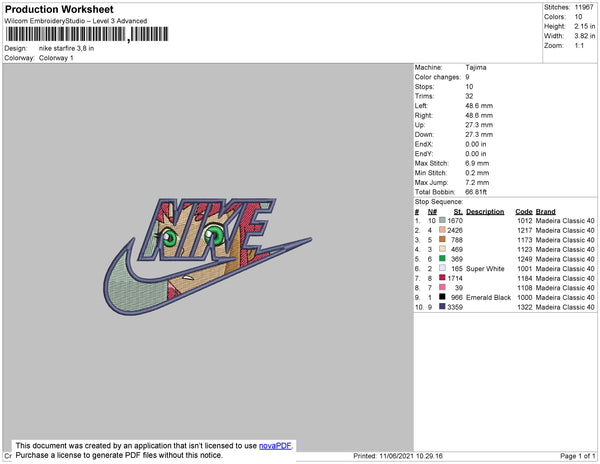This screenshot has width=600, height=464.
Task: Click the Nike Starfire embroidery design preview
Action: click(x=208, y=256)
